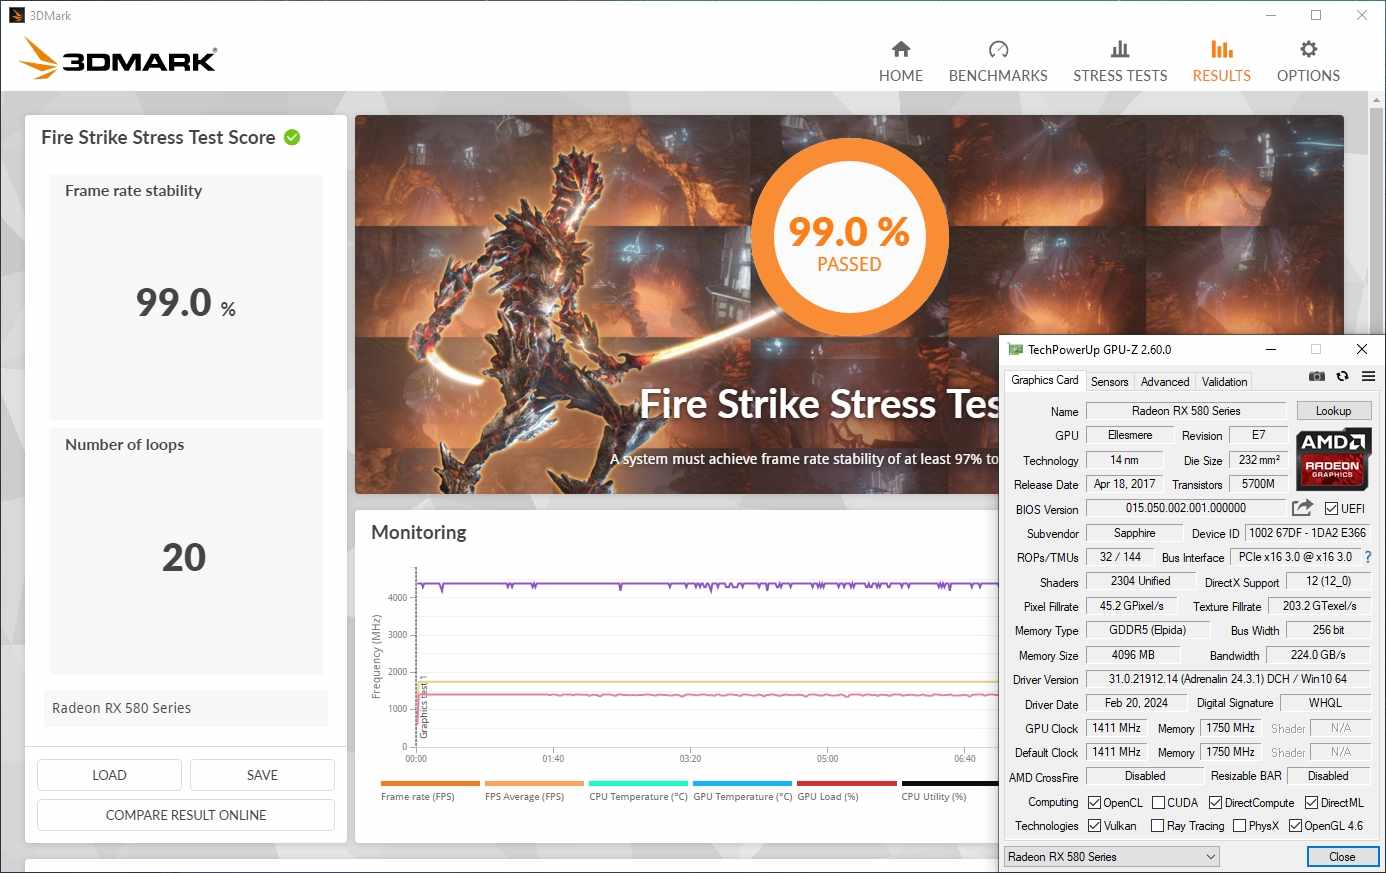This screenshot has height=873, width=1386.
Task: Click the Bus Interface question mark
Action: click(x=1368, y=557)
